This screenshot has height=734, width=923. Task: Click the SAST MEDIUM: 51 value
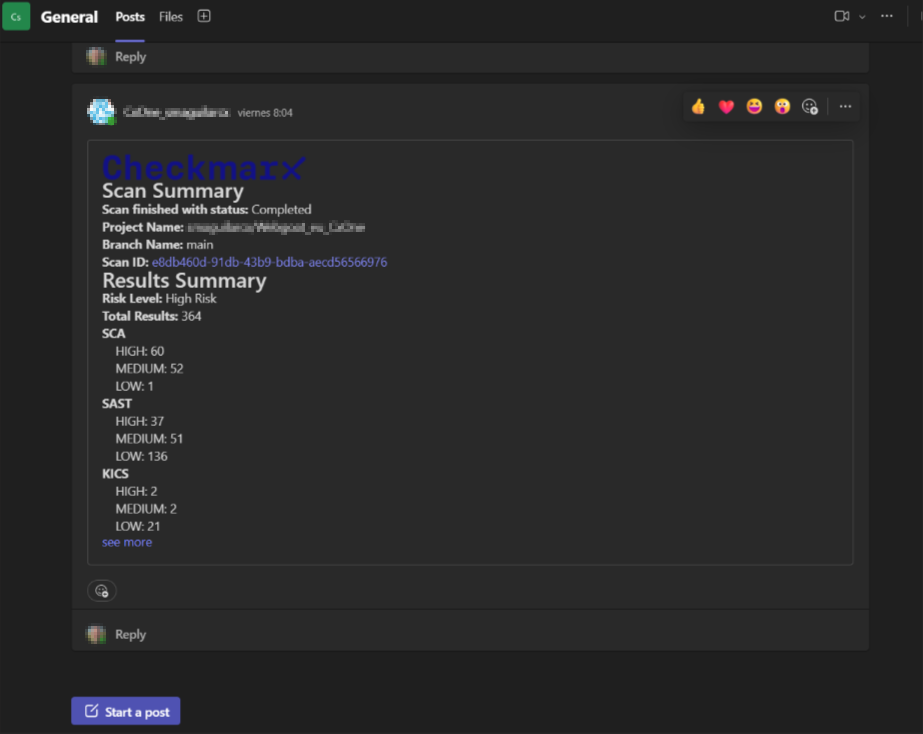(150, 439)
